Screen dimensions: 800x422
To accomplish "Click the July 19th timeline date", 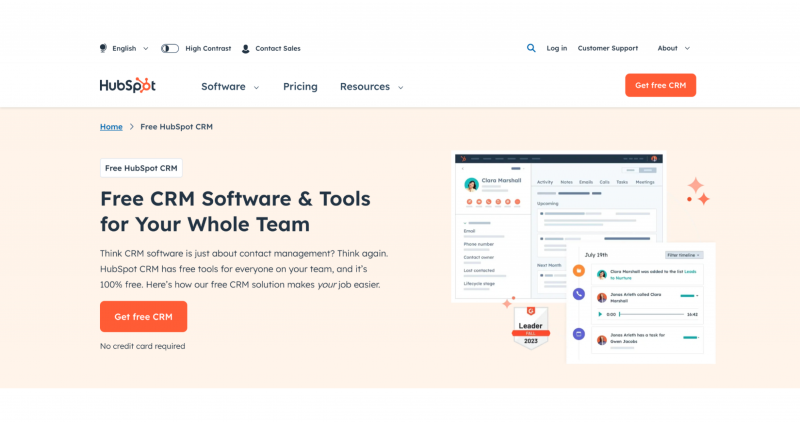I will [596, 255].
